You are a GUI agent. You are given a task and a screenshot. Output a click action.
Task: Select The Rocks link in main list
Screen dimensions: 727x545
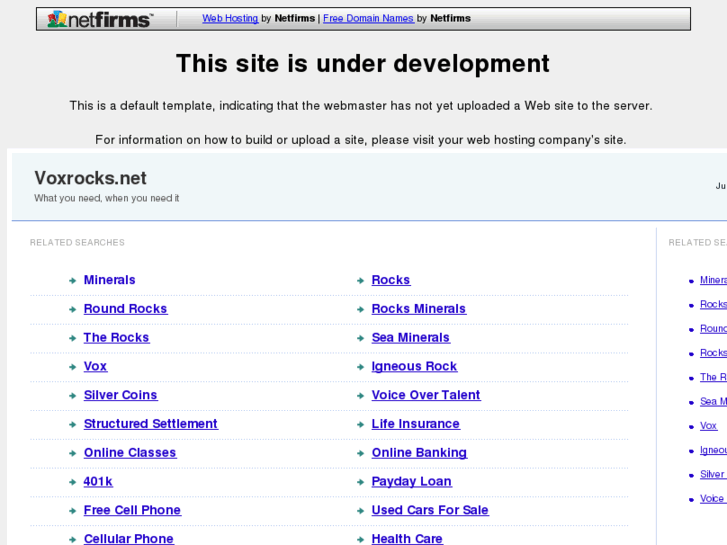pos(116,337)
